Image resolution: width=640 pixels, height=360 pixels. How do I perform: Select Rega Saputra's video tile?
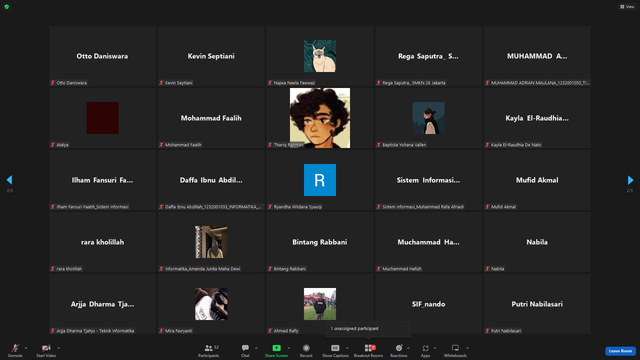tap(429, 56)
